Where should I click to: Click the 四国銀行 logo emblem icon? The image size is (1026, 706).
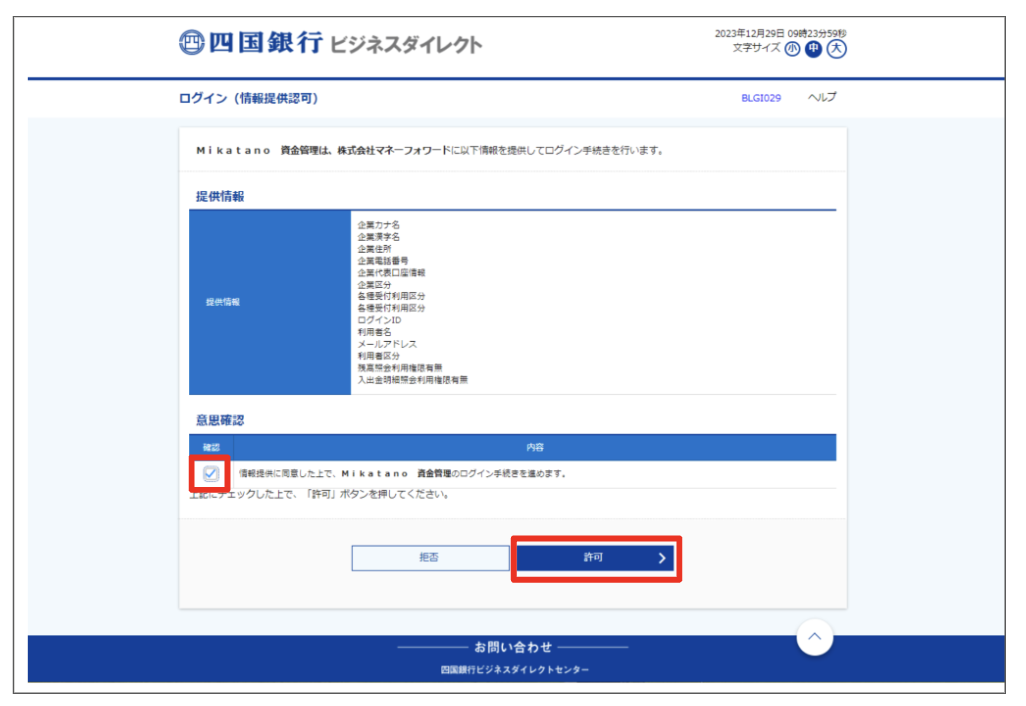(192, 43)
